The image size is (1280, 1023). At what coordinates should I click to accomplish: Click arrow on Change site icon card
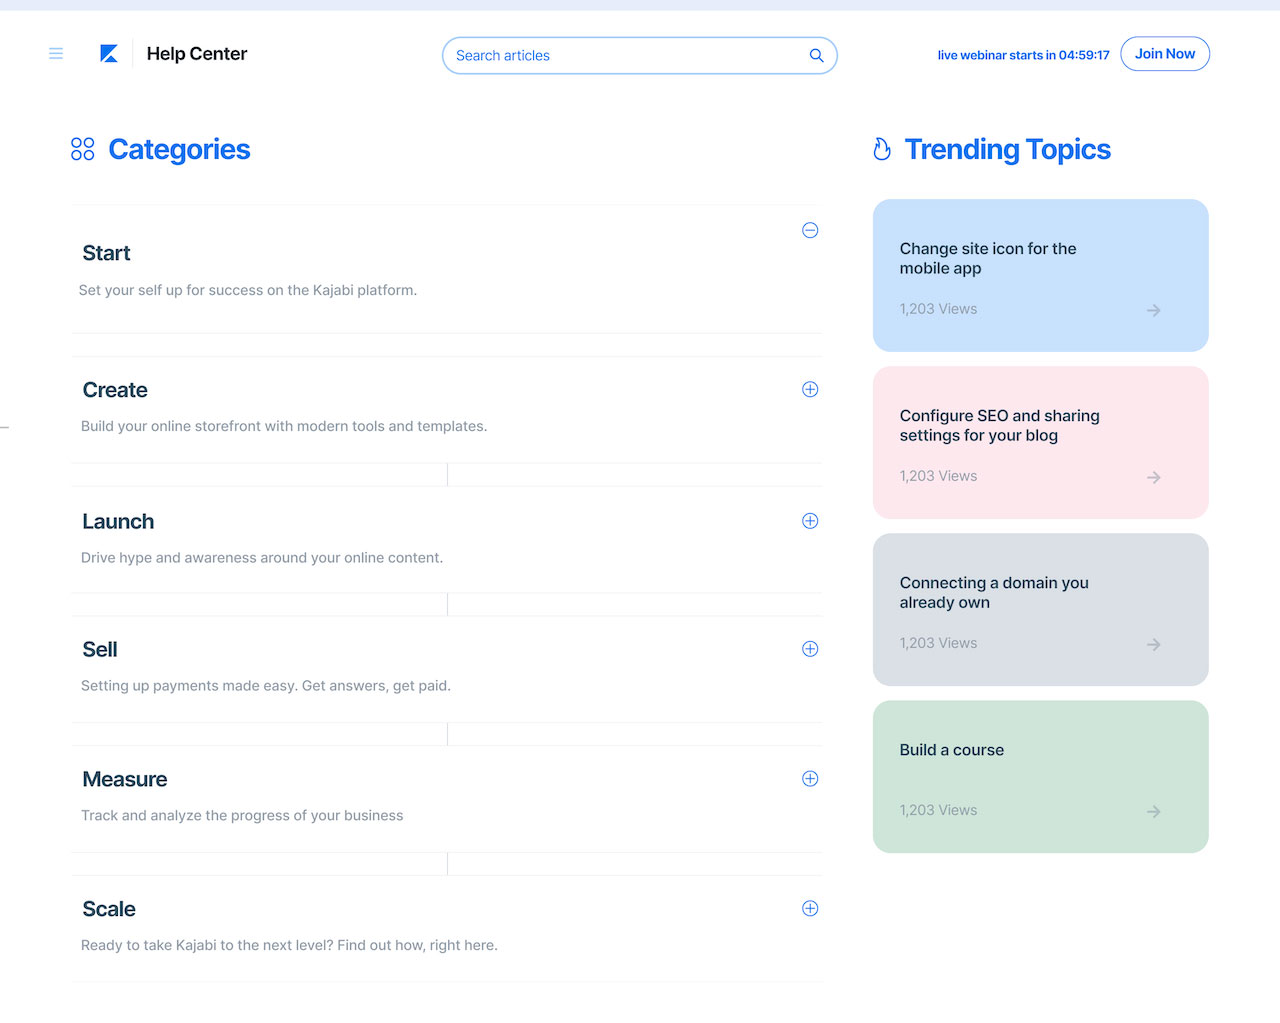1154,310
